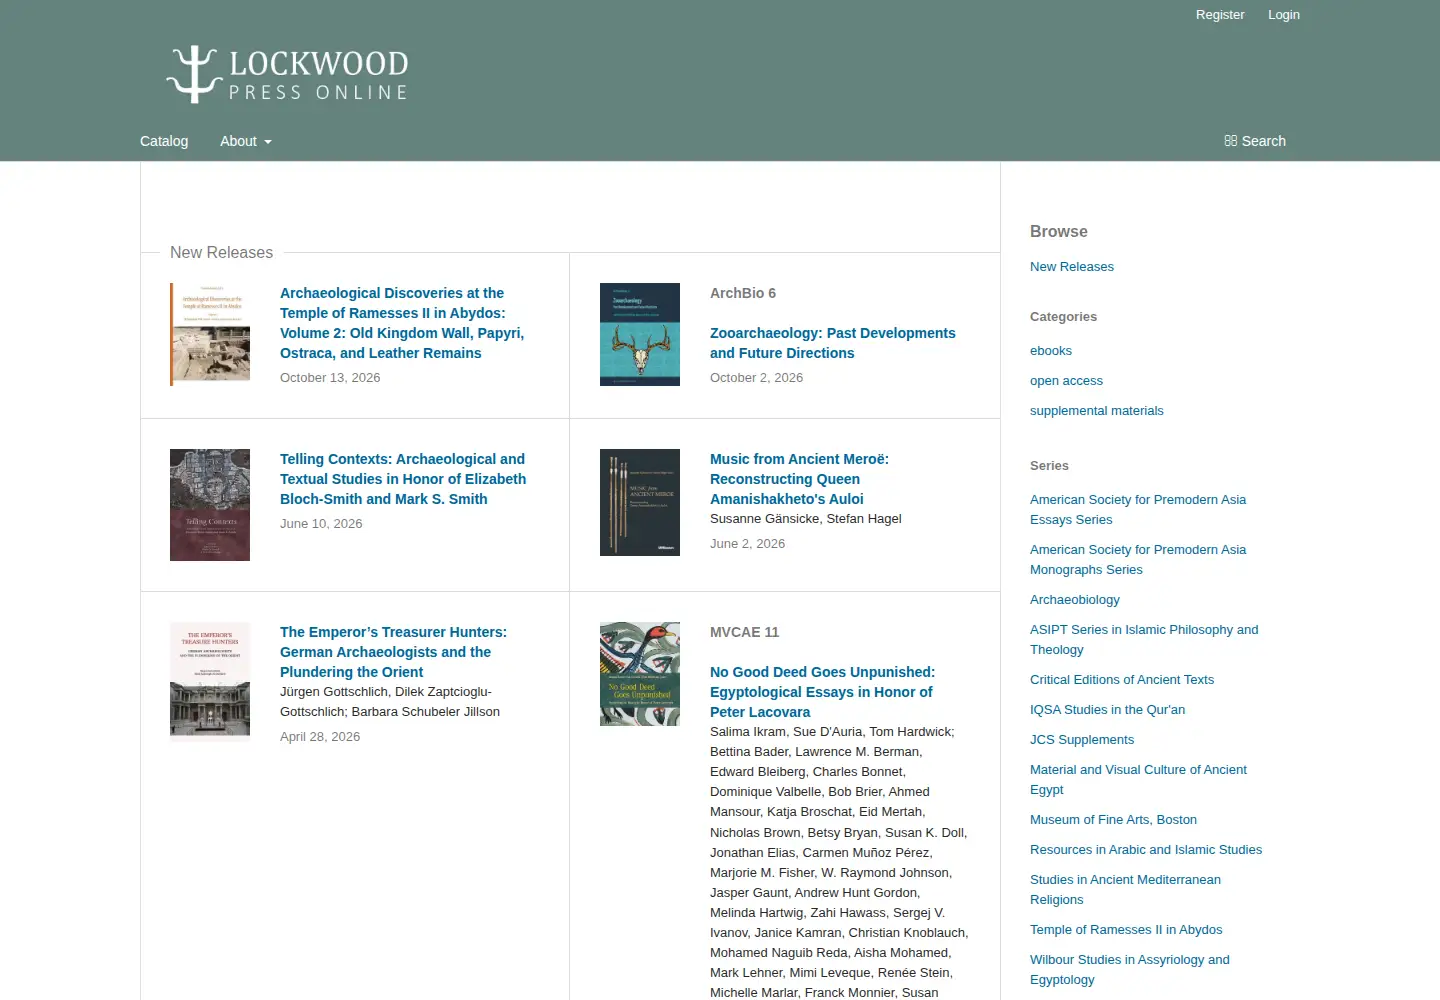
Task: Open Music from Ancient Meroë title link
Action: tap(799, 479)
